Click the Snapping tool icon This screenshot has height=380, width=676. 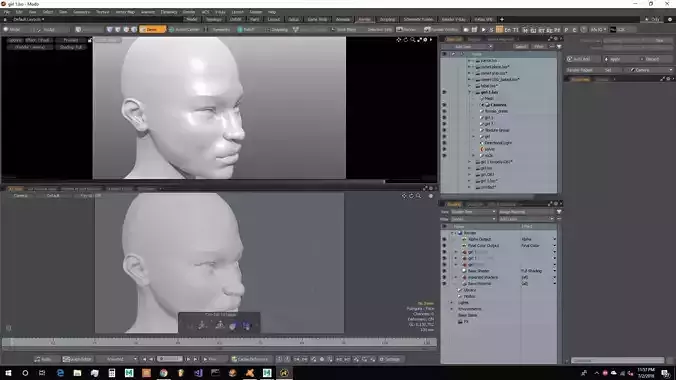pyautogui.click(x=267, y=29)
